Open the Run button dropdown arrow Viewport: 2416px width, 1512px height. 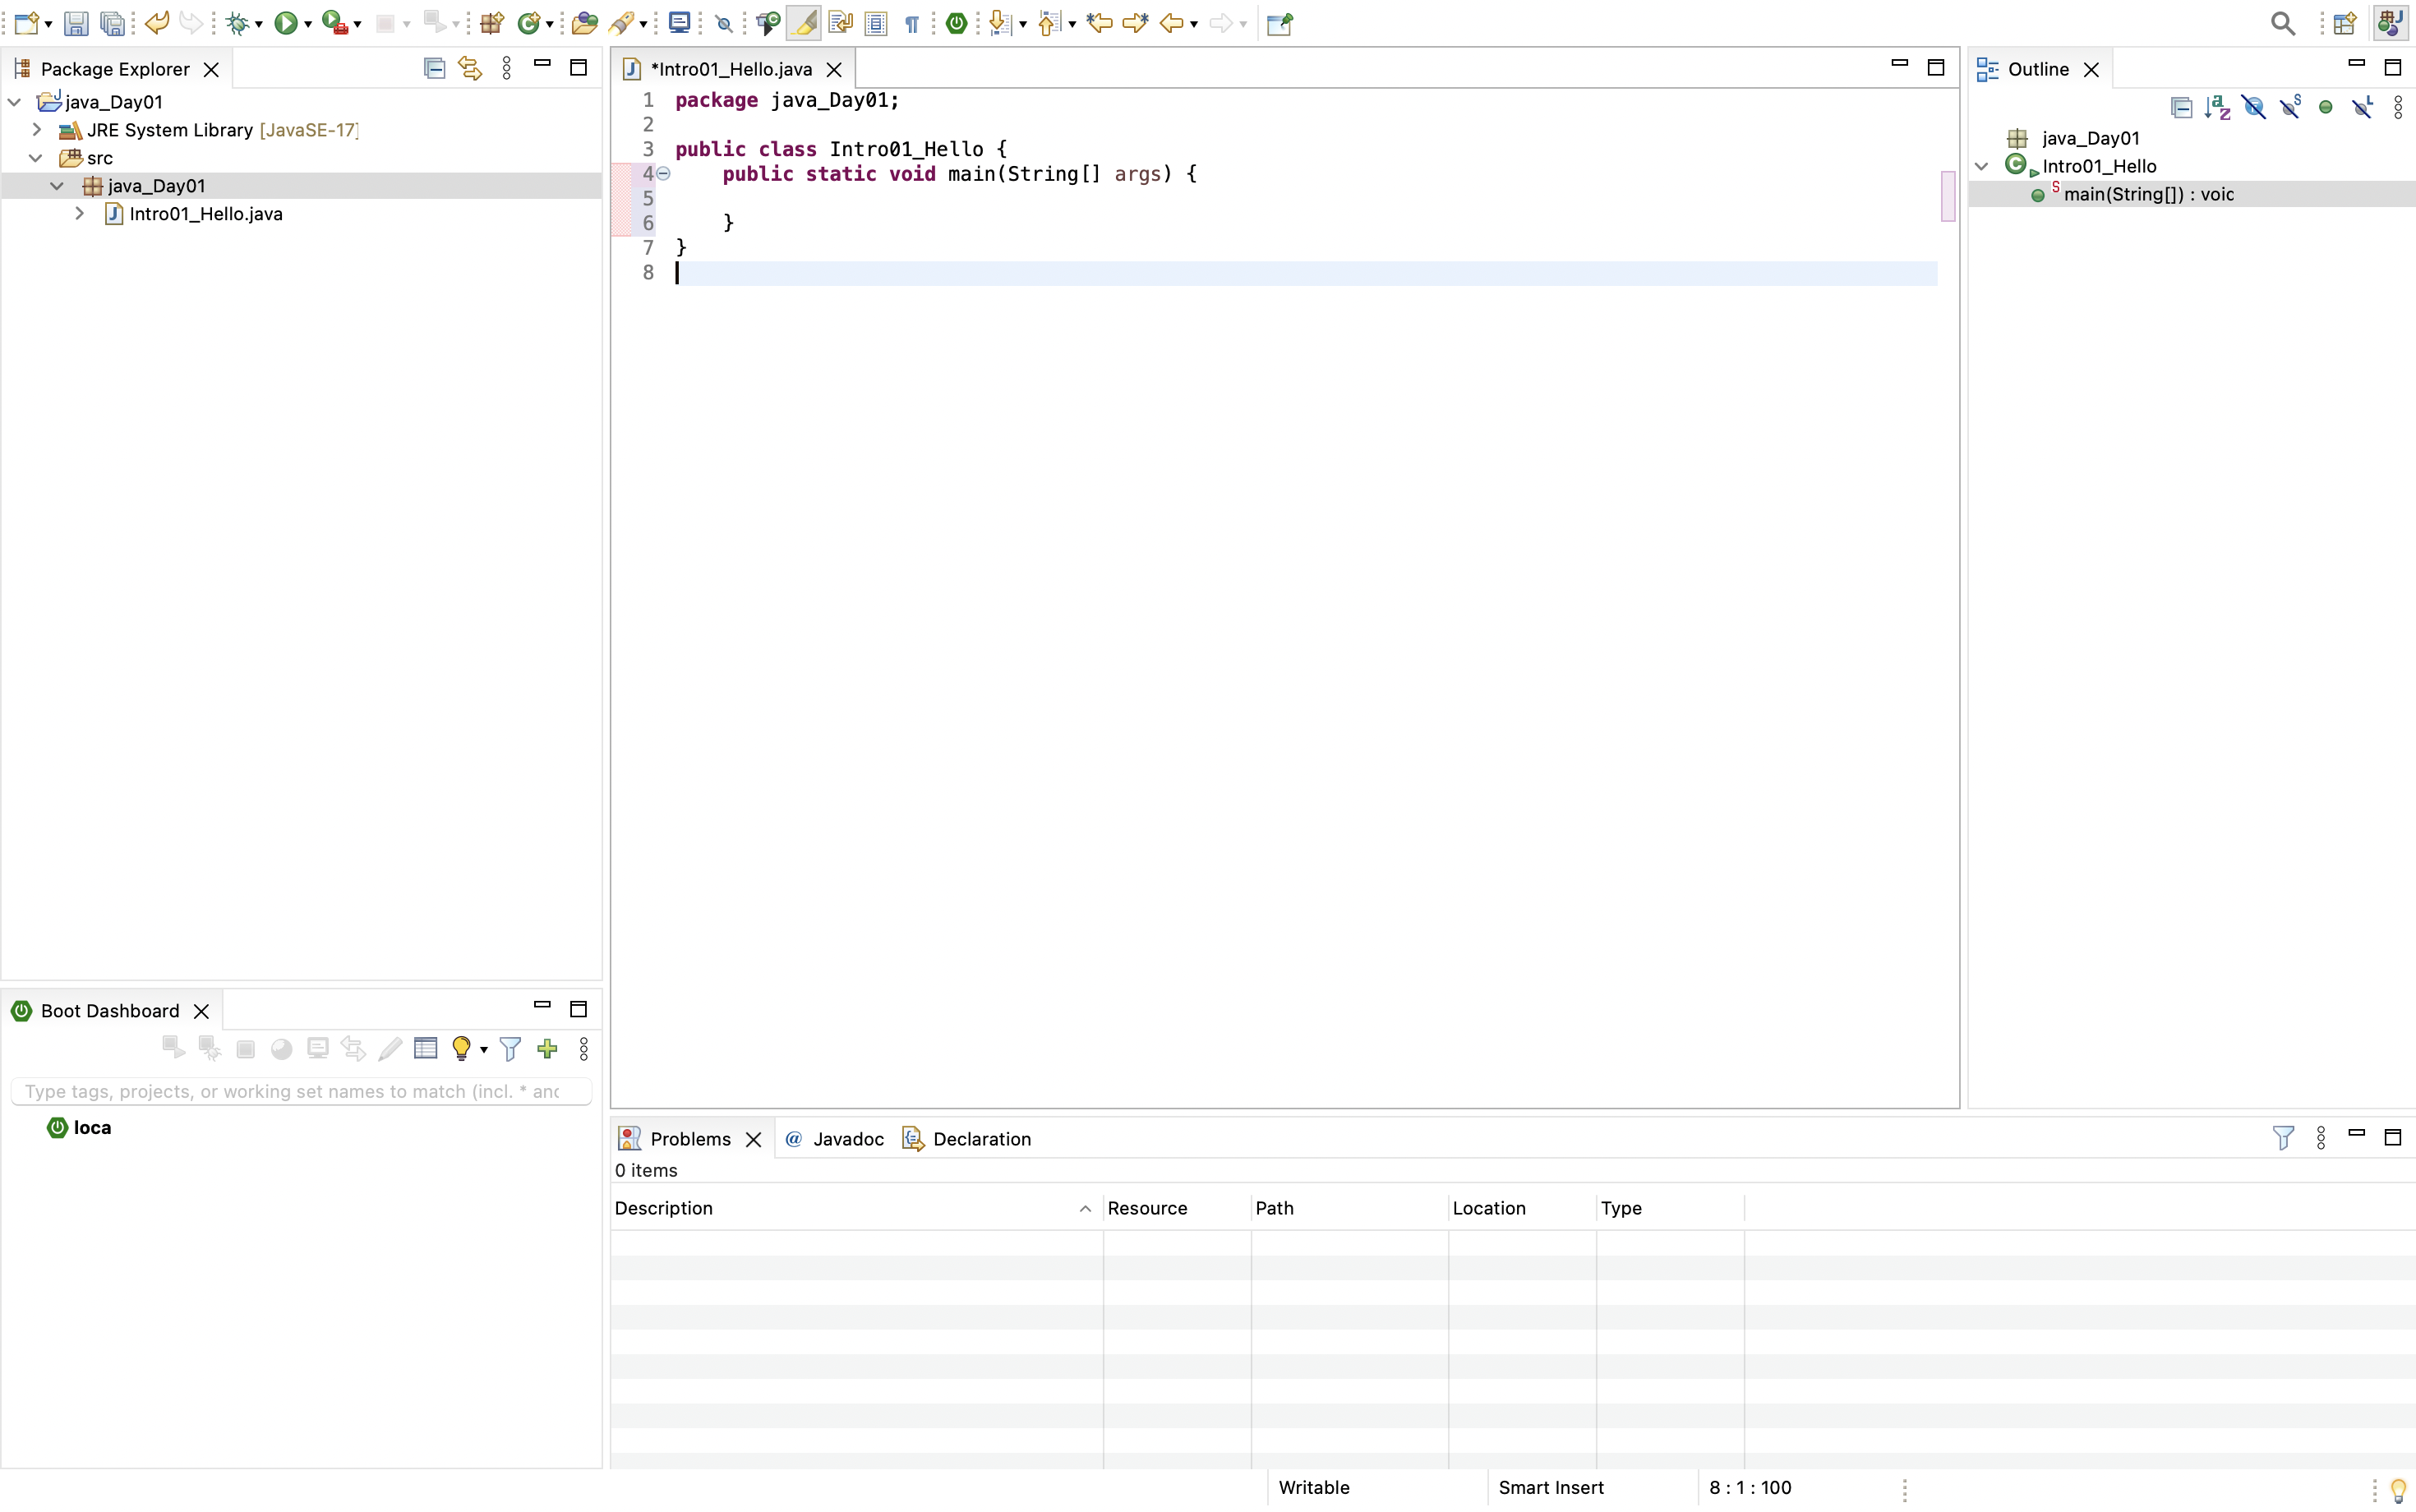[308, 24]
